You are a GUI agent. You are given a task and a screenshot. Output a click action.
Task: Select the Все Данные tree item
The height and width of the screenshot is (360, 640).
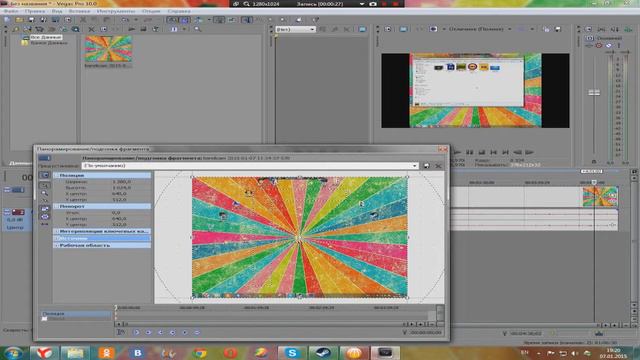pyautogui.click(x=46, y=37)
